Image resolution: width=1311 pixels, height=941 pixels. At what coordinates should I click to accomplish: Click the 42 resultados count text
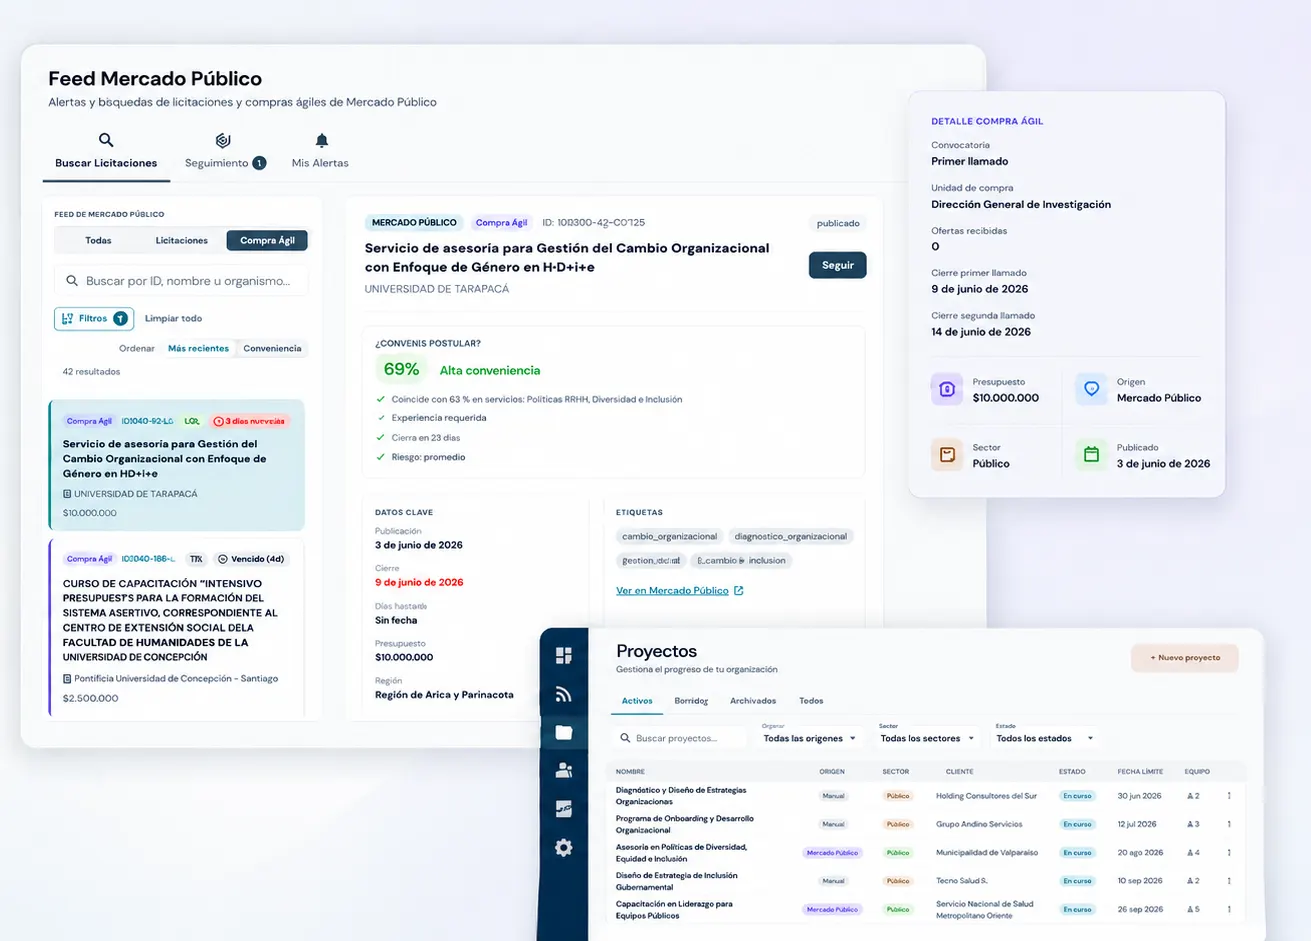click(91, 372)
